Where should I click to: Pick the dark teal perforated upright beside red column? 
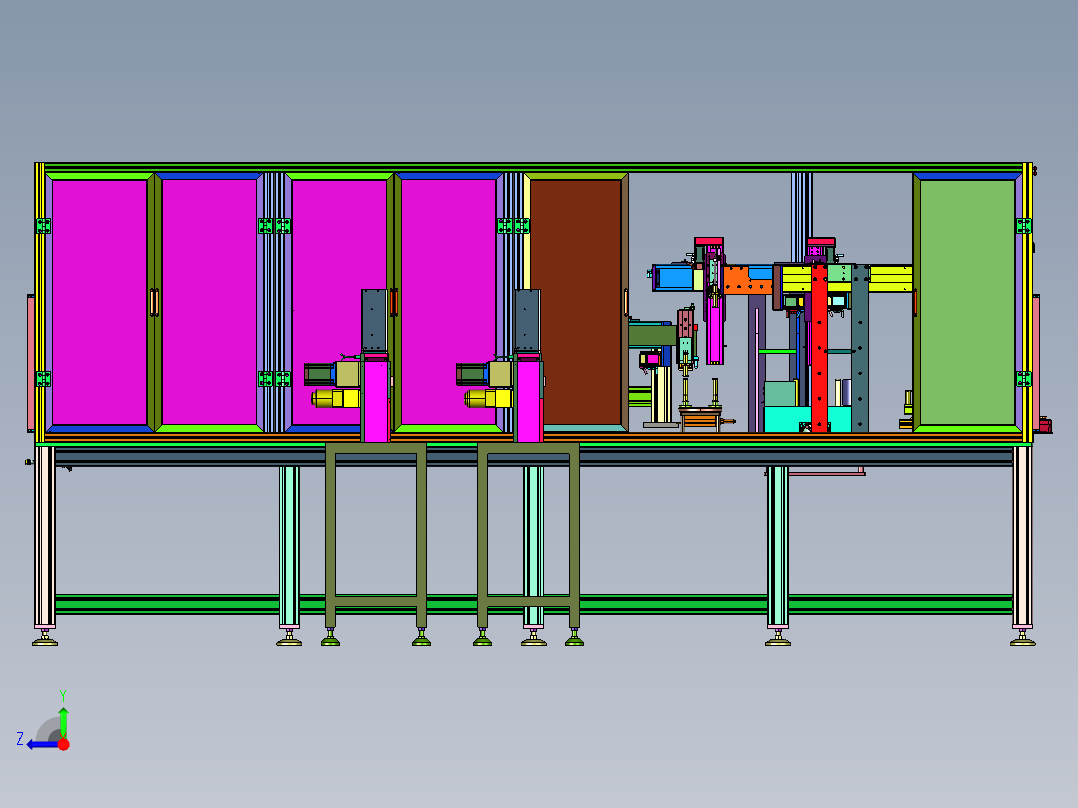coord(859,348)
